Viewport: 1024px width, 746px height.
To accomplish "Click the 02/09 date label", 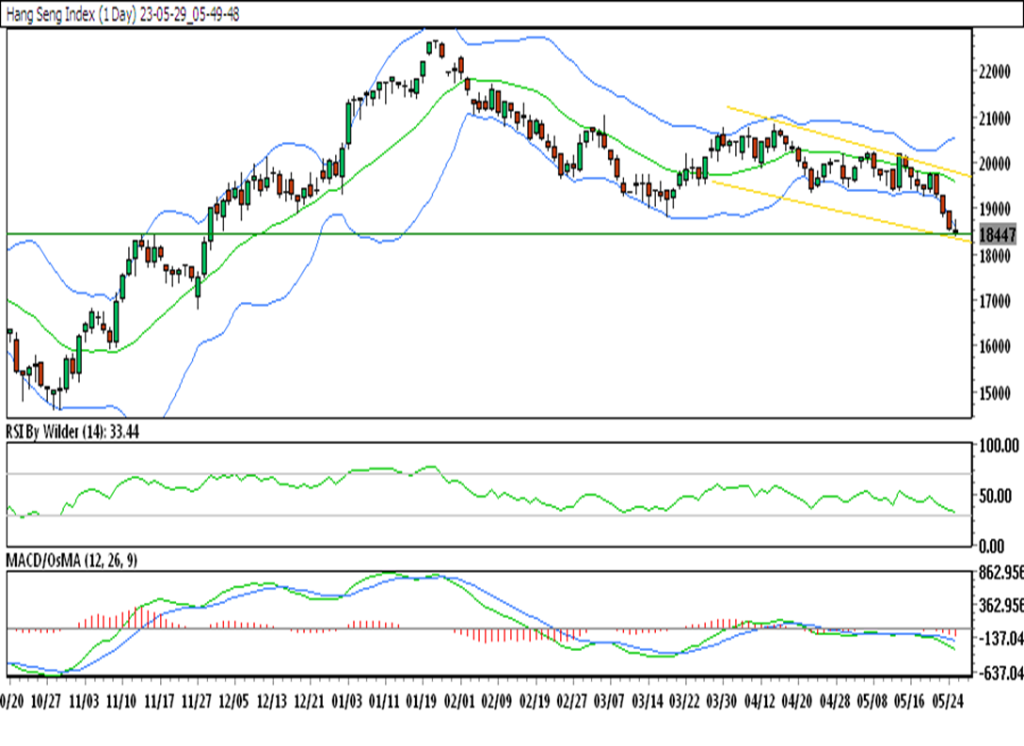I will click(496, 702).
